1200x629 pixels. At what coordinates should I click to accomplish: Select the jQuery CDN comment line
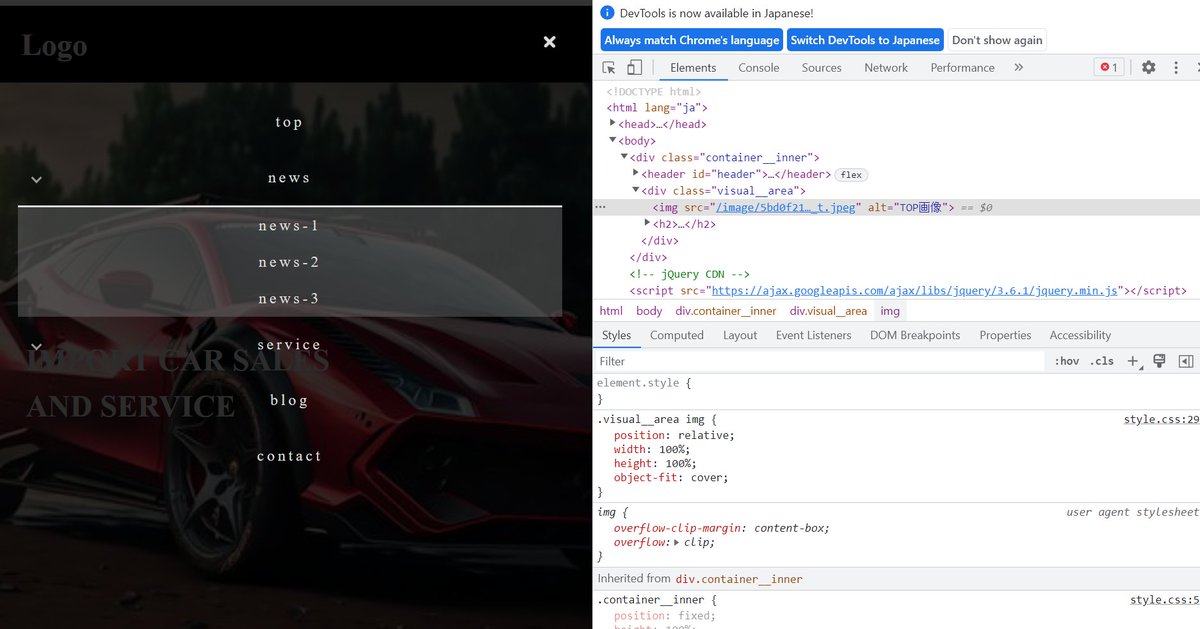tap(690, 274)
